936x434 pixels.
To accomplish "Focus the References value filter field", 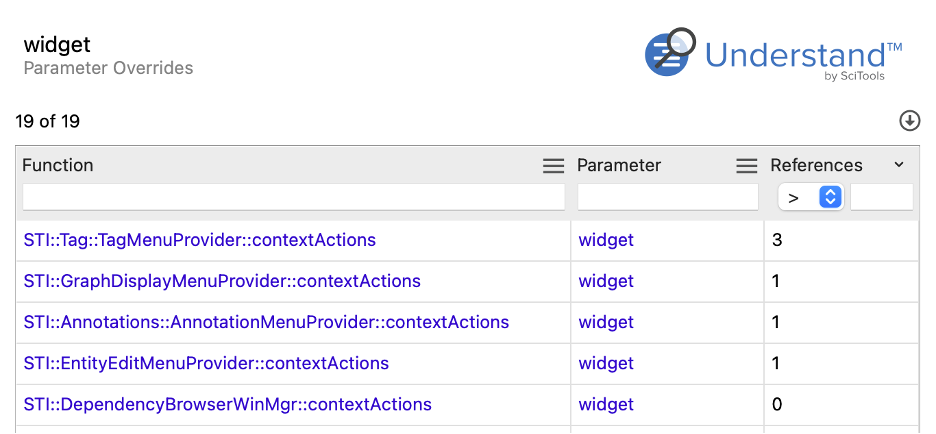I will pos(882,197).
